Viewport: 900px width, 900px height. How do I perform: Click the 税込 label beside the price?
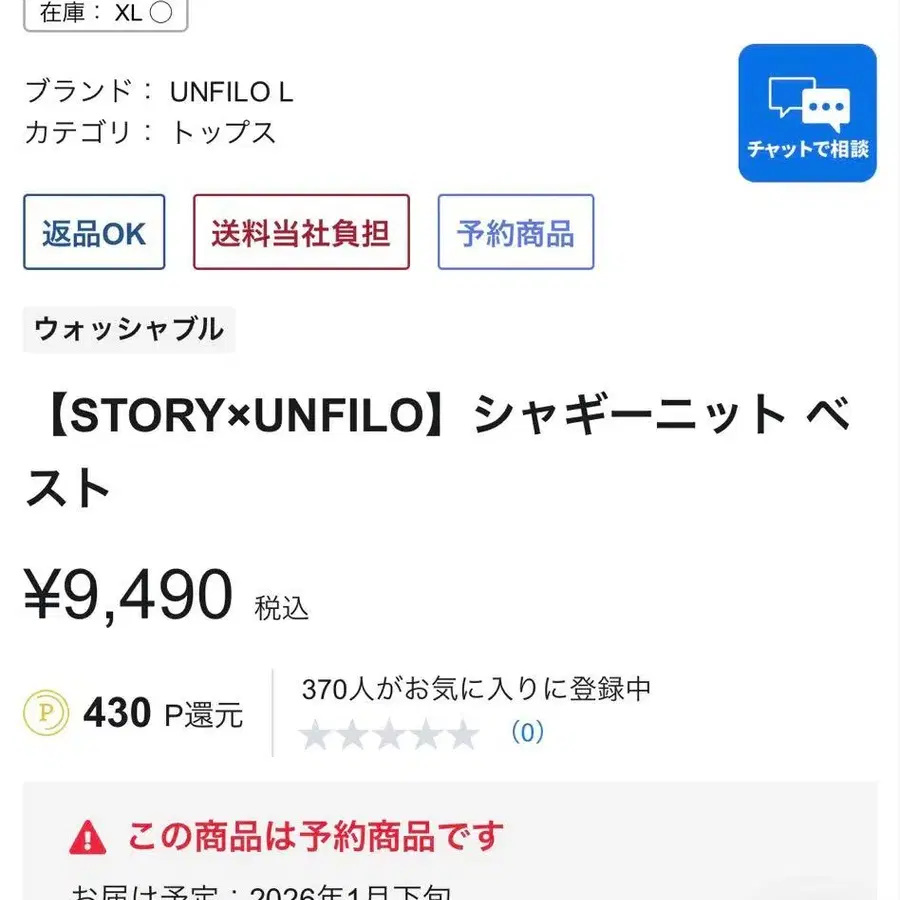(x=282, y=608)
